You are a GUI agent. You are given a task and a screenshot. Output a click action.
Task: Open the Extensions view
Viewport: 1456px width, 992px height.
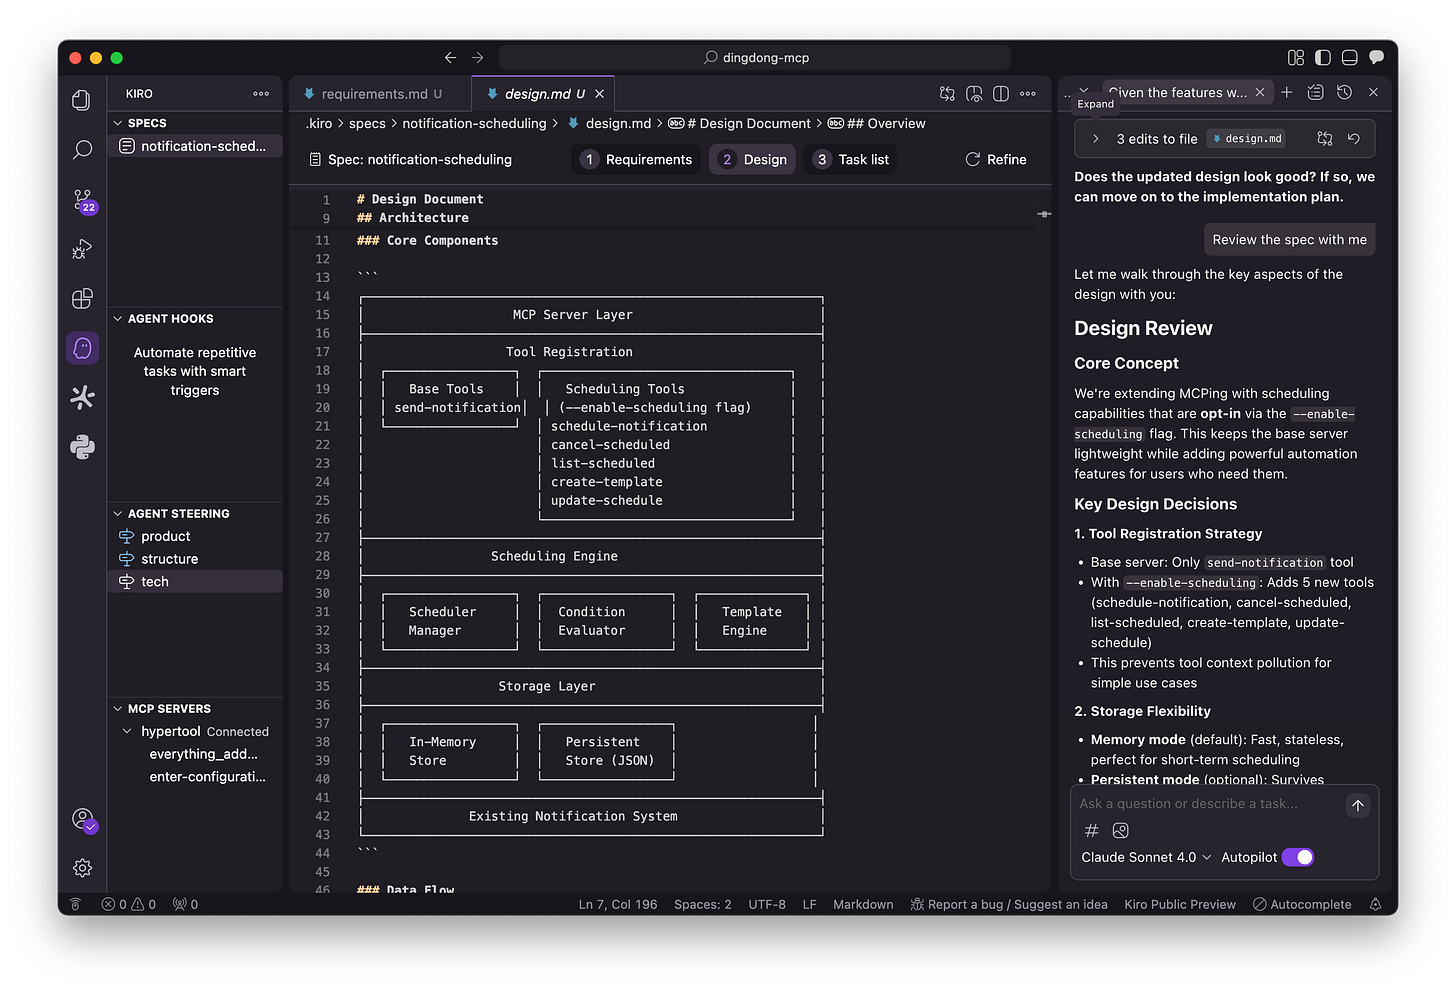click(x=82, y=298)
